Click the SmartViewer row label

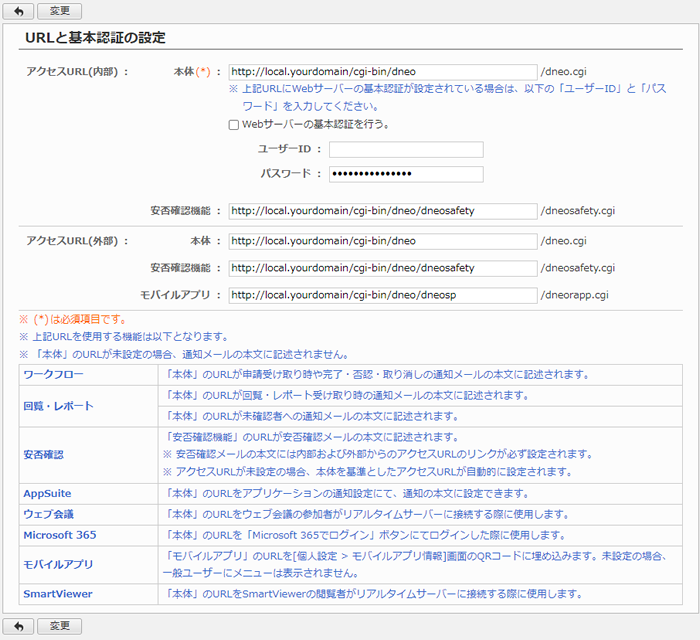[x=56, y=593]
